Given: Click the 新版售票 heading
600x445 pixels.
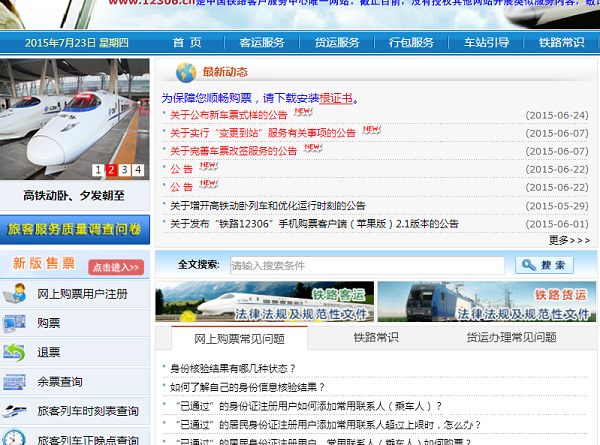Looking at the screenshot, I should 44,263.
